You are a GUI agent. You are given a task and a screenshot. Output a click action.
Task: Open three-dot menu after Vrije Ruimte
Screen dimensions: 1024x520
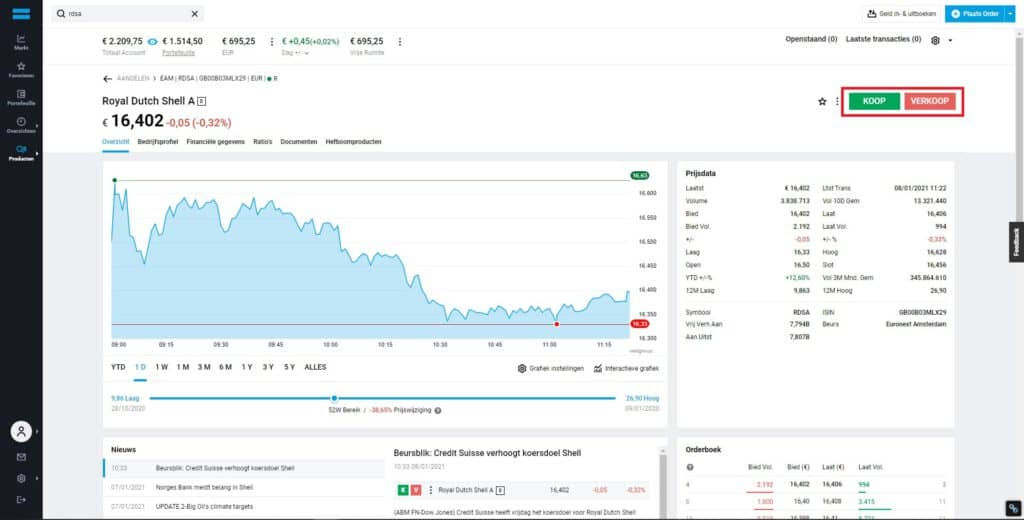coord(400,42)
